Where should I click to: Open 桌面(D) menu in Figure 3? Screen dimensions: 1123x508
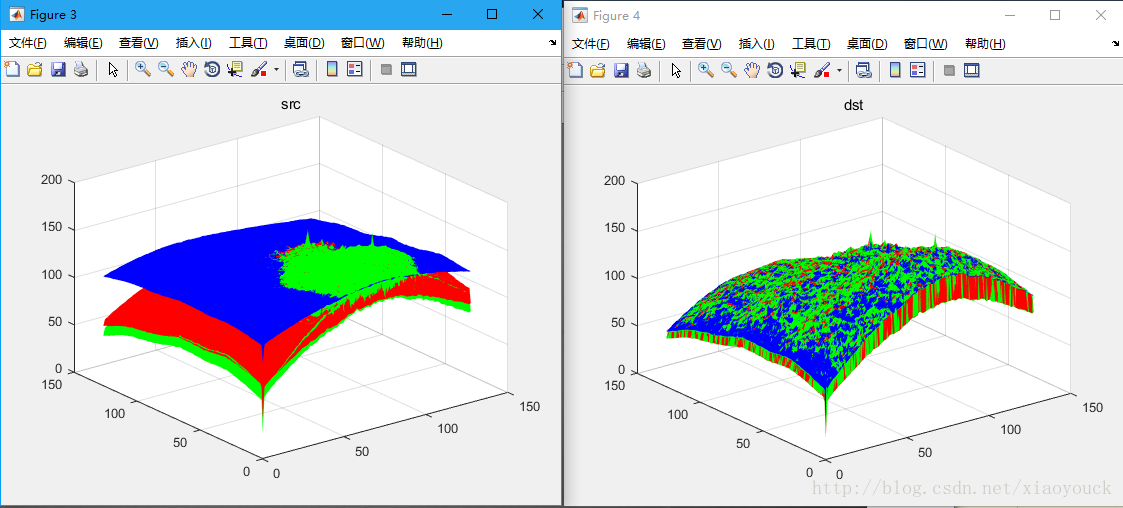[304, 43]
